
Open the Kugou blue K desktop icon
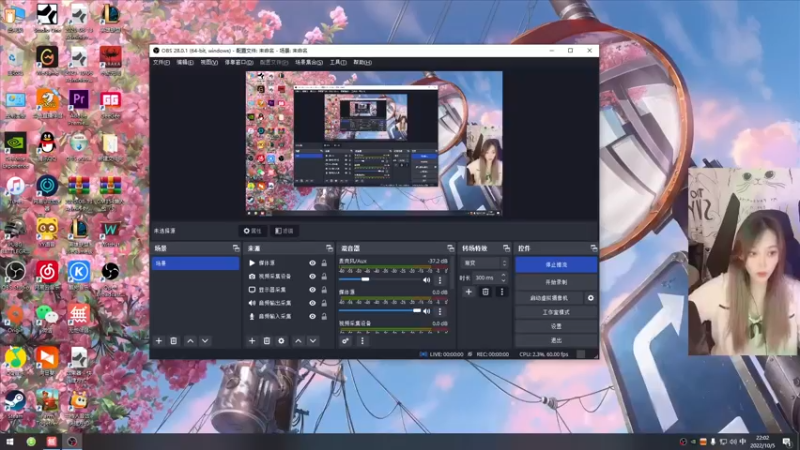(x=79, y=271)
